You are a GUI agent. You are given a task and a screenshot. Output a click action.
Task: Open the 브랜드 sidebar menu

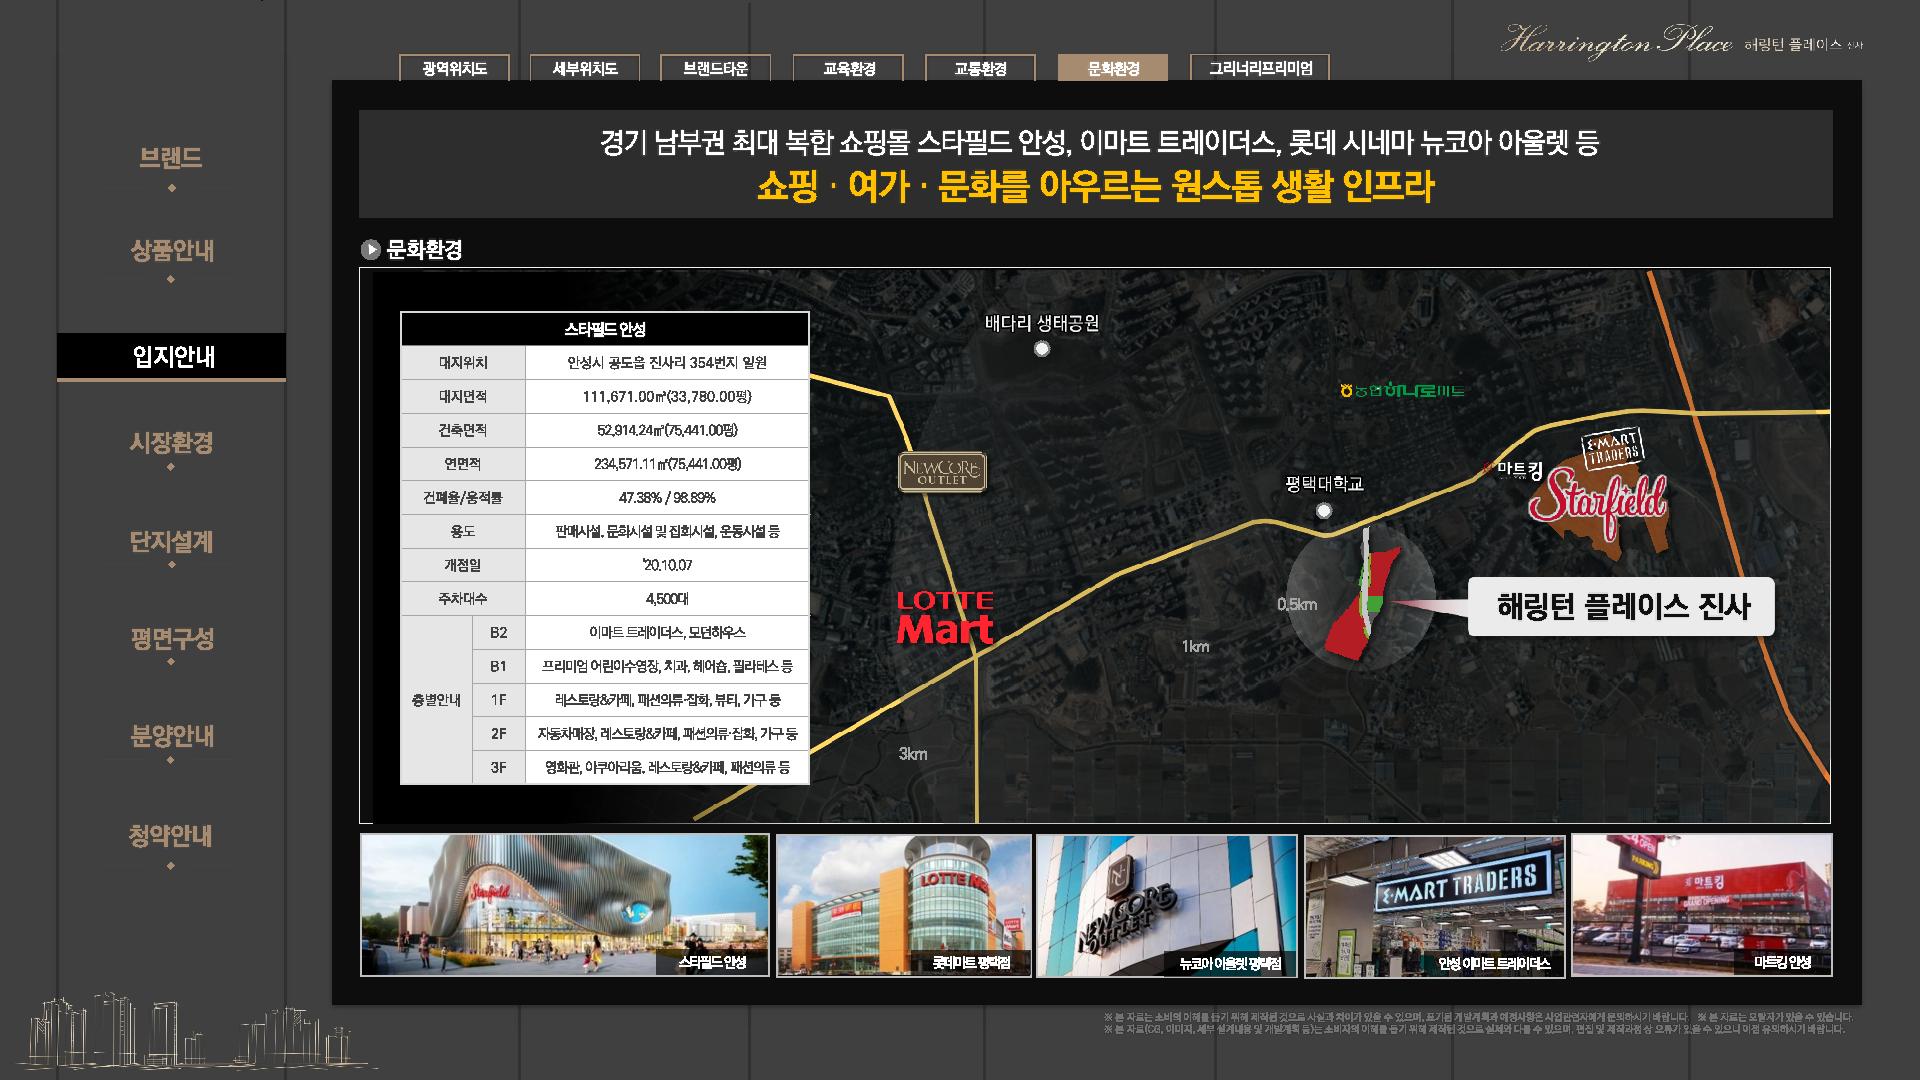[x=171, y=158]
